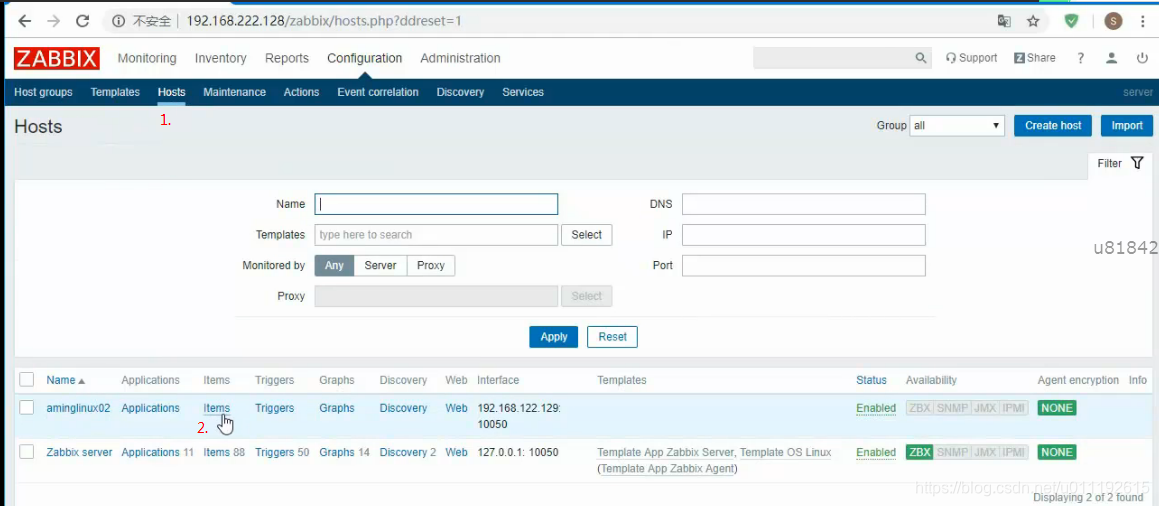Open the Share link
This screenshot has width=1159, height=506.
(x=1034, y=58)
